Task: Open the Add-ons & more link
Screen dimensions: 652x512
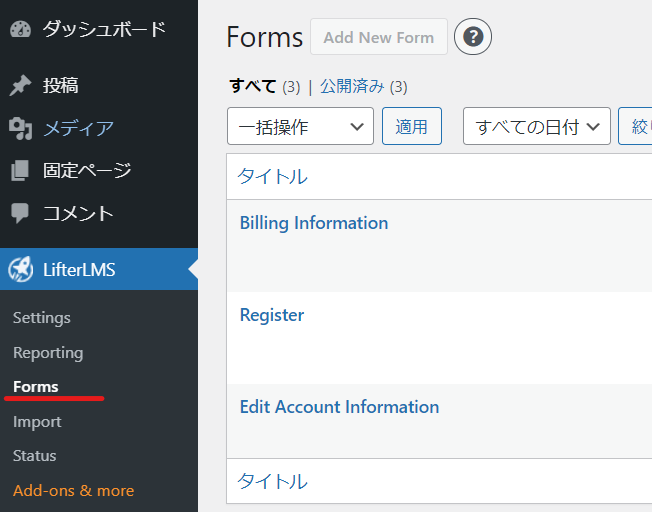Action: click(74, 491)
